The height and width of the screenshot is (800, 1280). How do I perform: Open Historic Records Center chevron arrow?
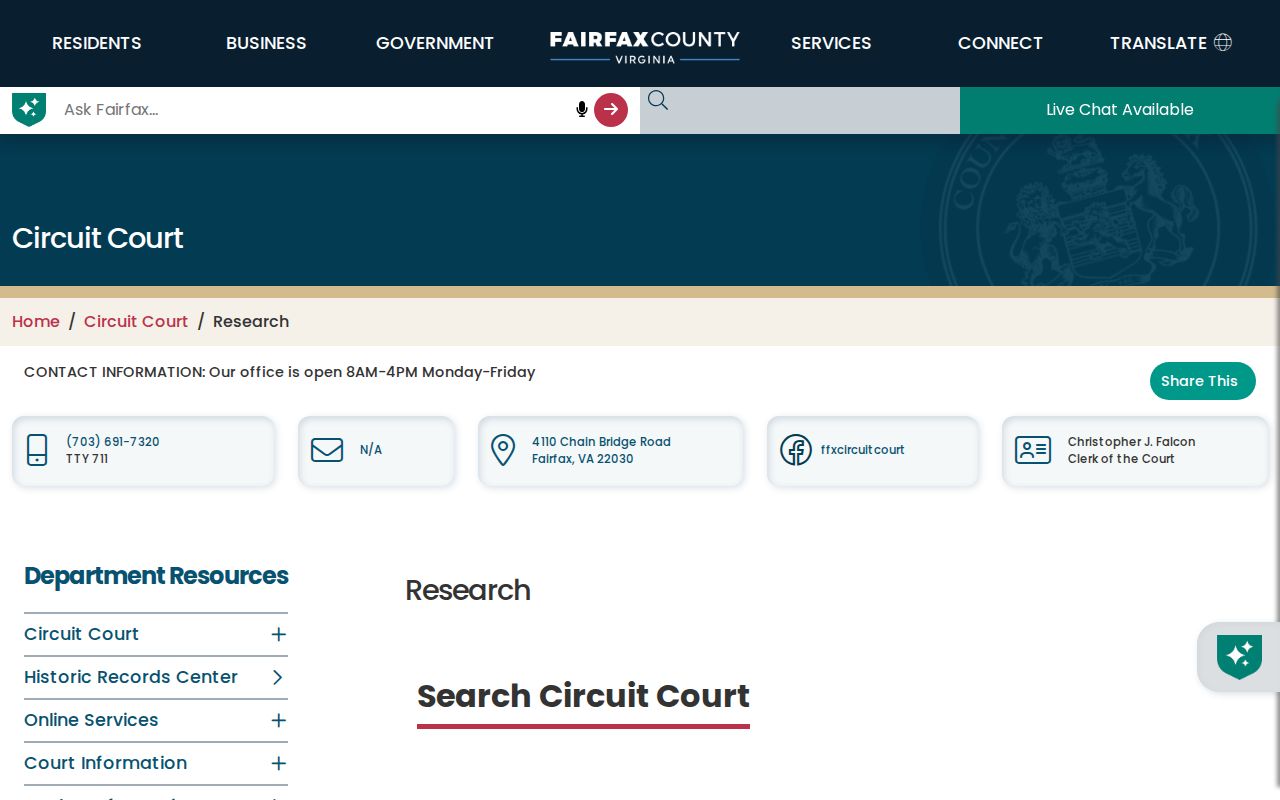click(279, 677)
